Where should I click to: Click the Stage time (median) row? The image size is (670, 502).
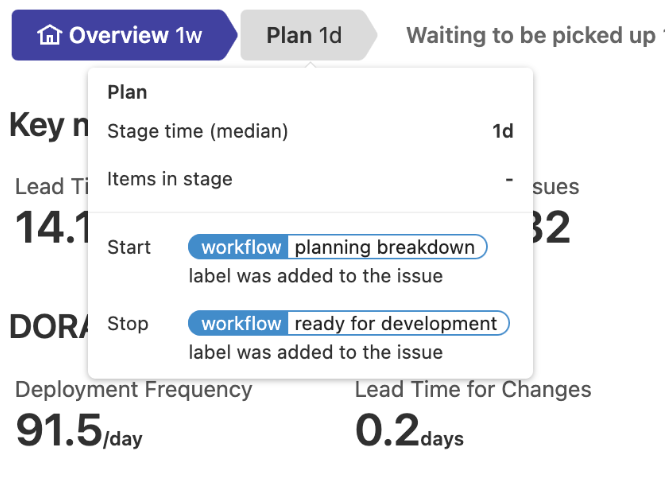pos(310,131)
